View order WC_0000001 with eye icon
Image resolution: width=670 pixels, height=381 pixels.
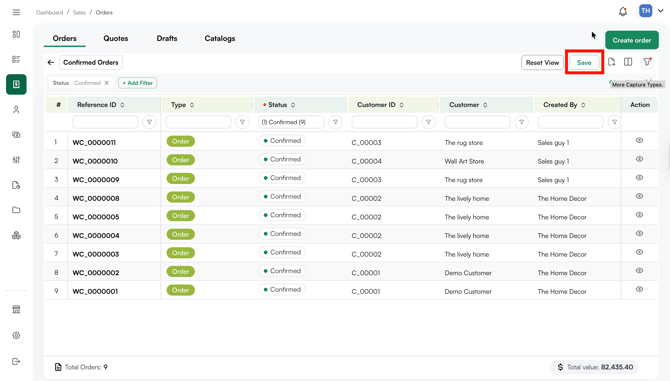point(639,289)
